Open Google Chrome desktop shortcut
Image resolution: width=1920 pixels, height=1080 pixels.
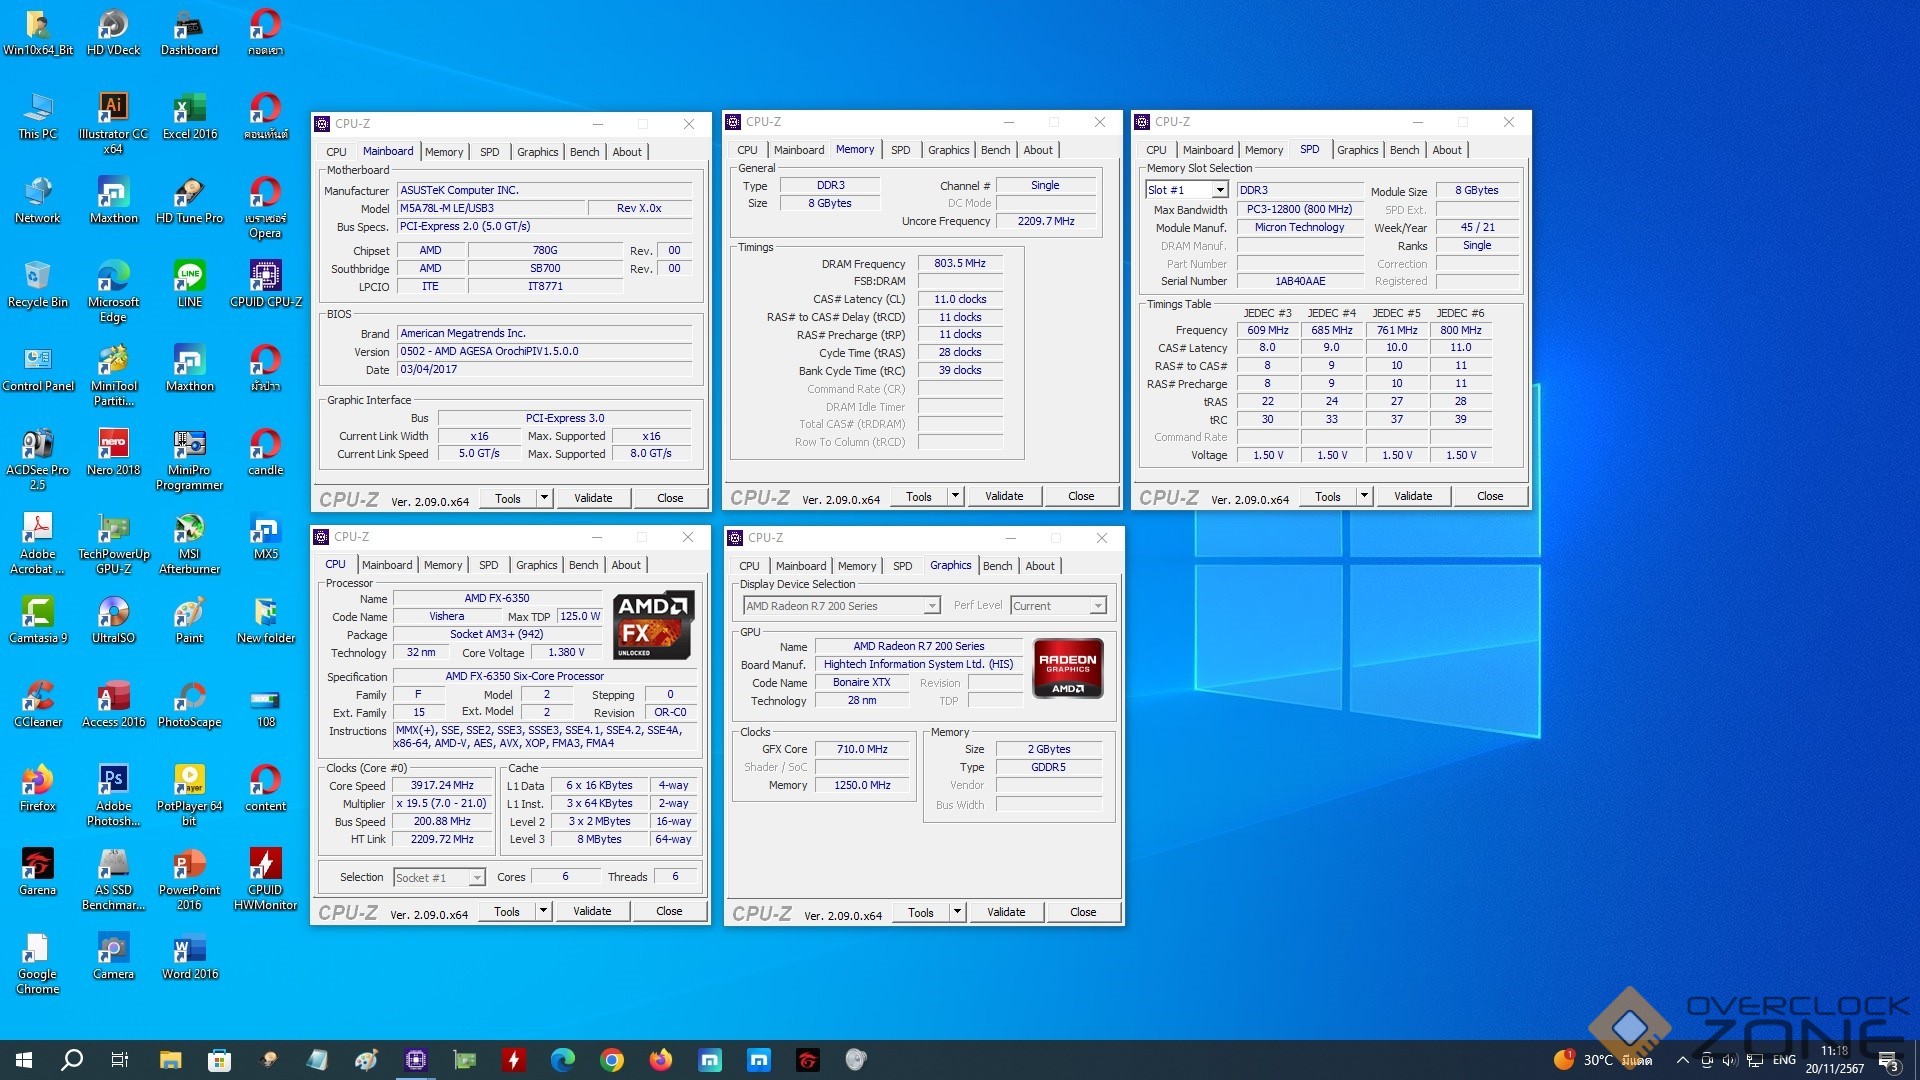click(38, 964)
